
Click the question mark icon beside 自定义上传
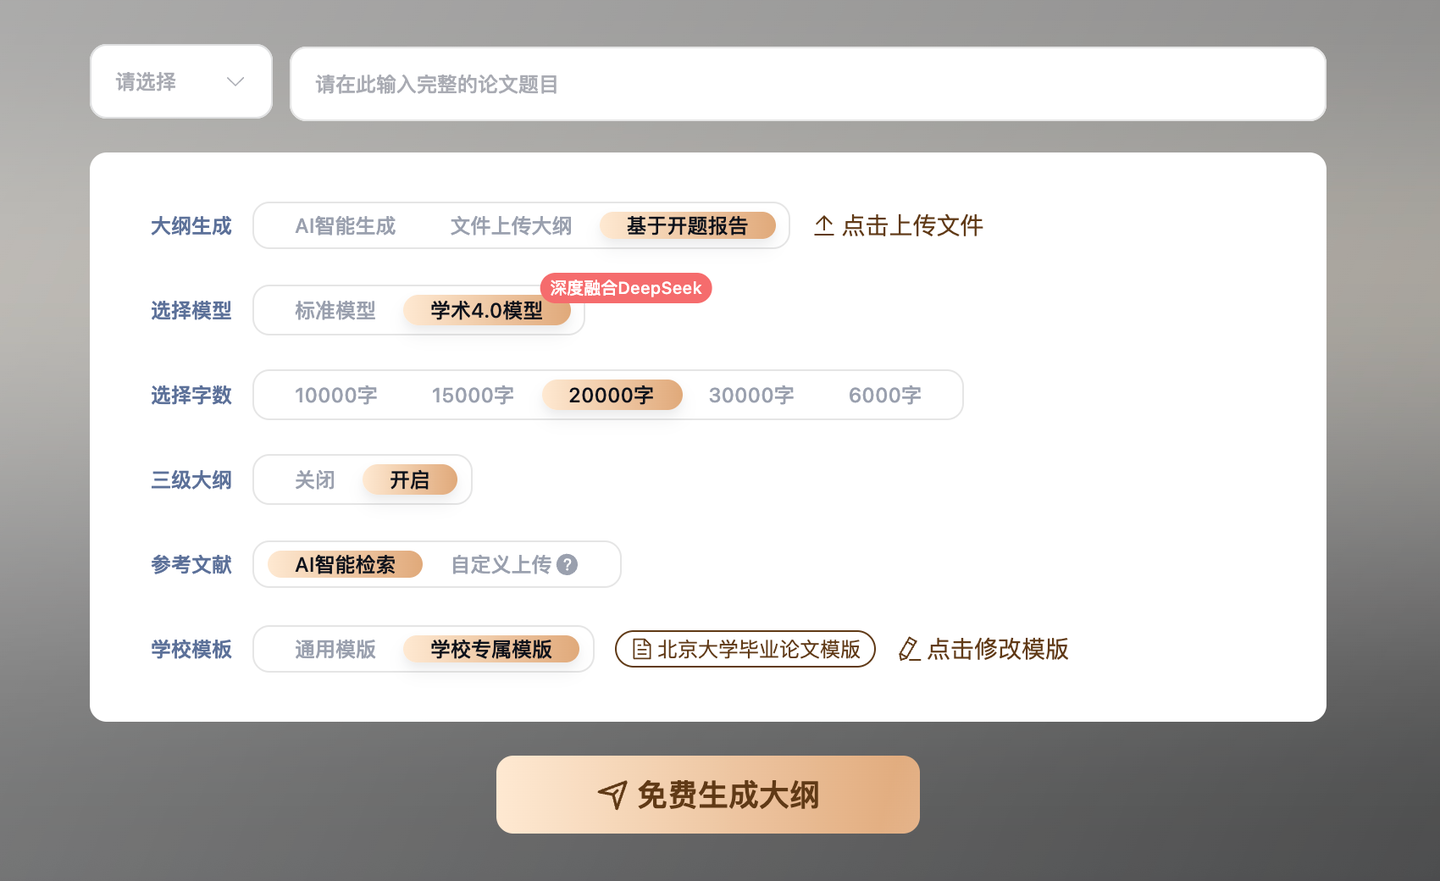pos(567,565)
